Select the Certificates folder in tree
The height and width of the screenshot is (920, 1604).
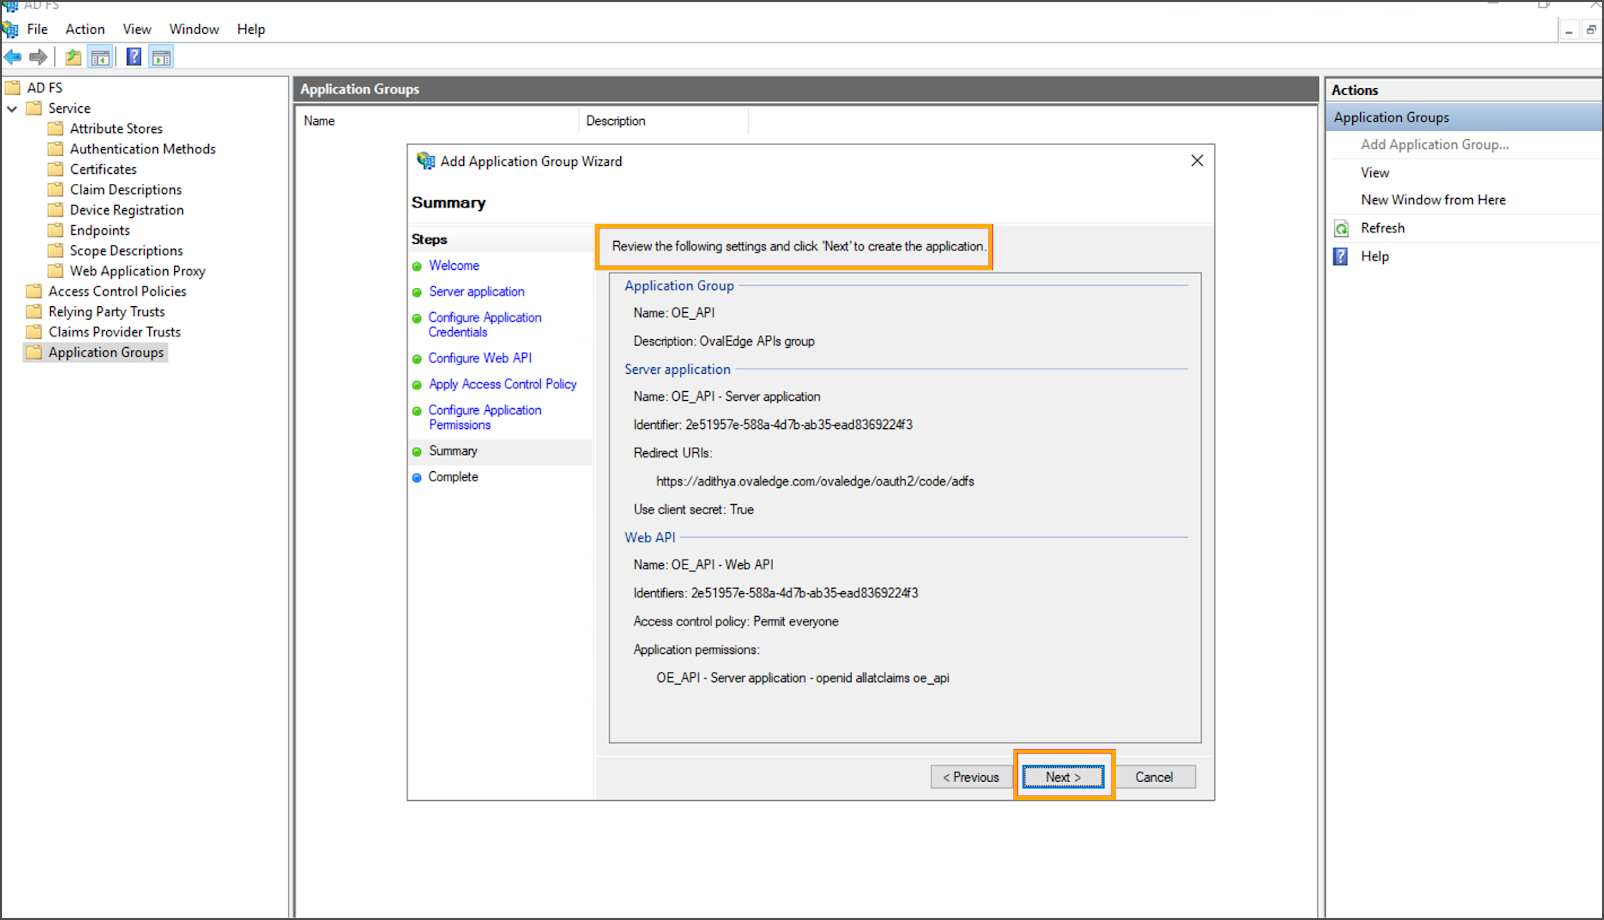[x=103, y=169]
